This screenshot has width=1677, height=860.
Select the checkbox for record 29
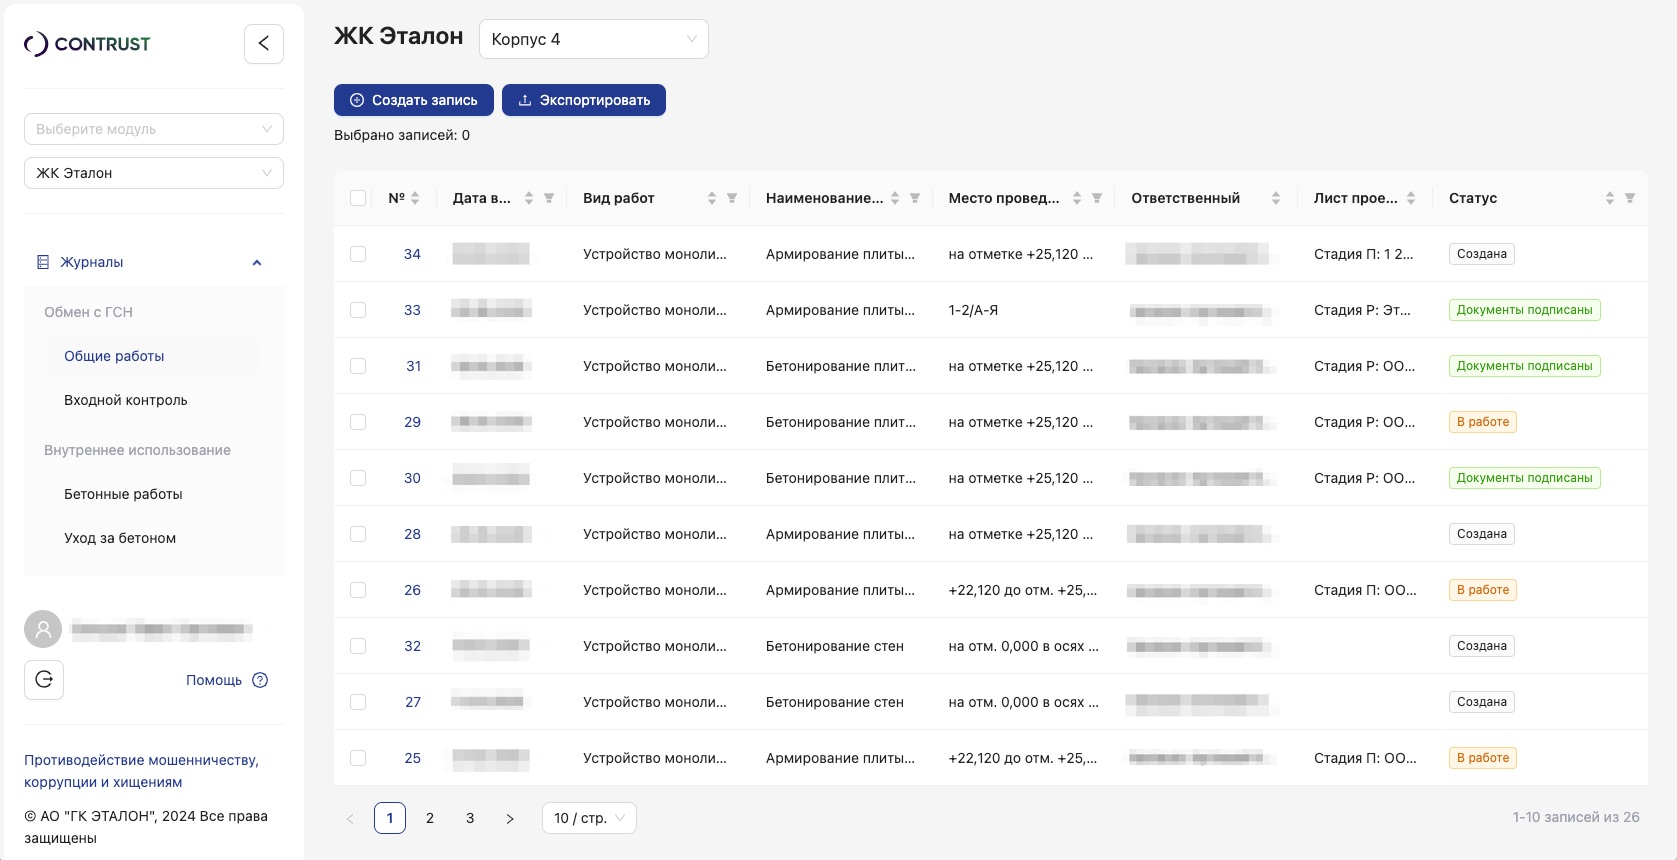(358, 422)
